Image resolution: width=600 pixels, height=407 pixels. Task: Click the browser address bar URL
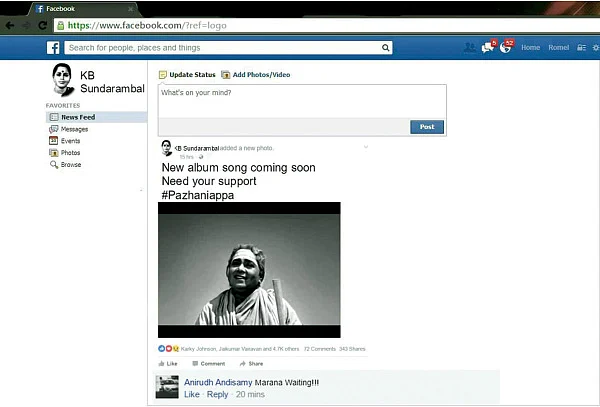[x=147, y=26]
